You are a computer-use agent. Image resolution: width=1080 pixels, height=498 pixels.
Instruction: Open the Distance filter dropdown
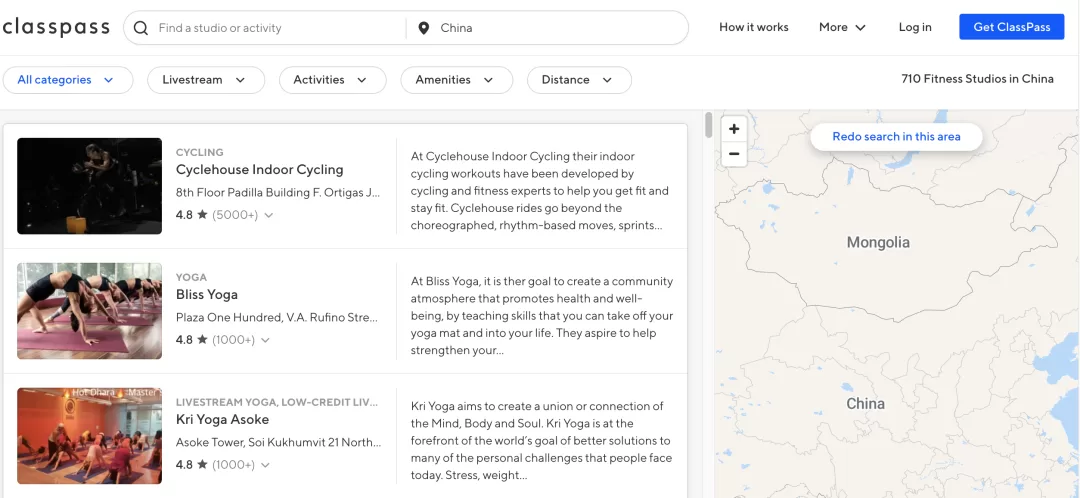(x=579, y=80)
